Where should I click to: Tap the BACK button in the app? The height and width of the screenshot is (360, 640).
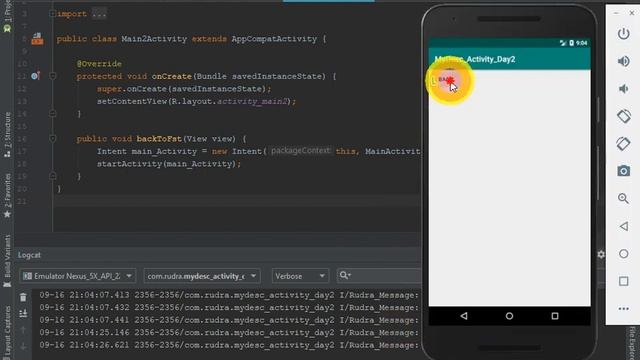(447, 79)
